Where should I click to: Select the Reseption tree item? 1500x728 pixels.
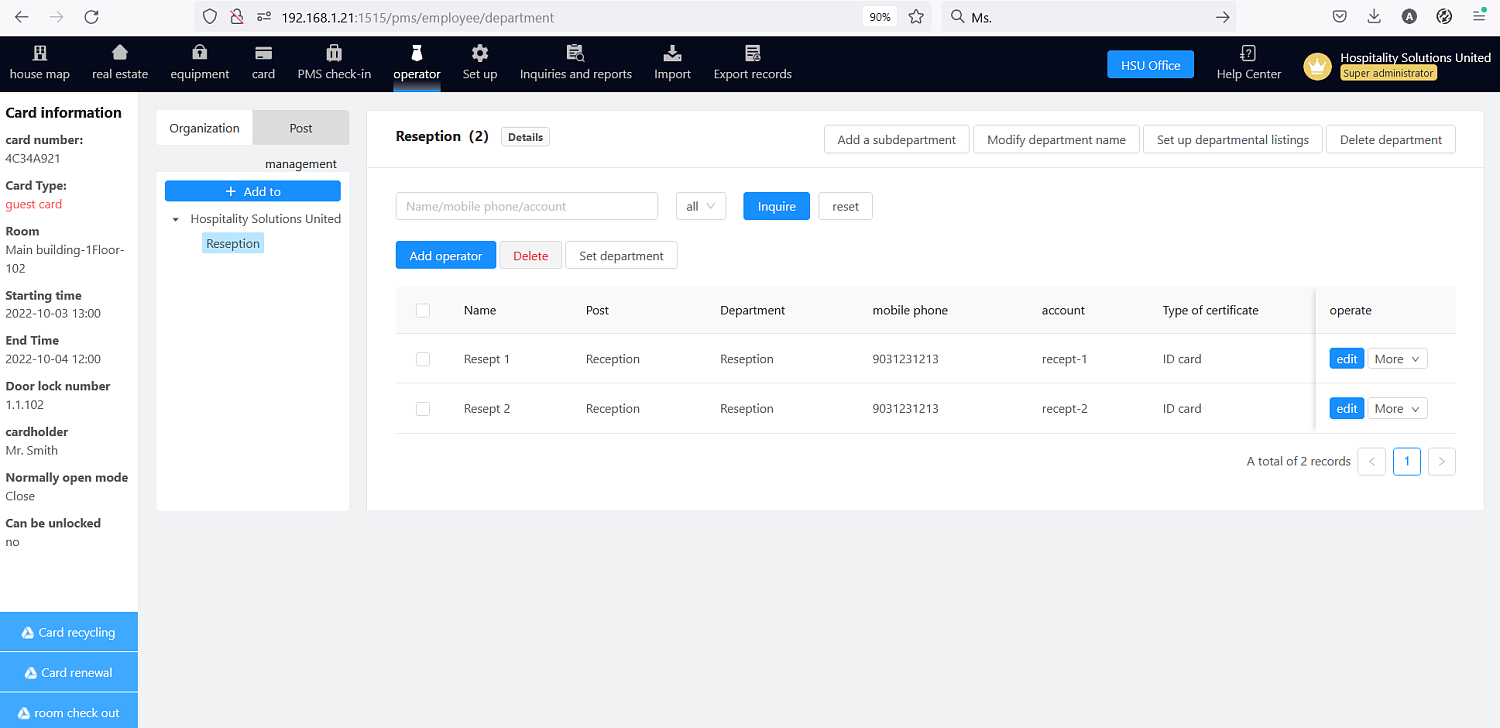click(x=233, y=243)
